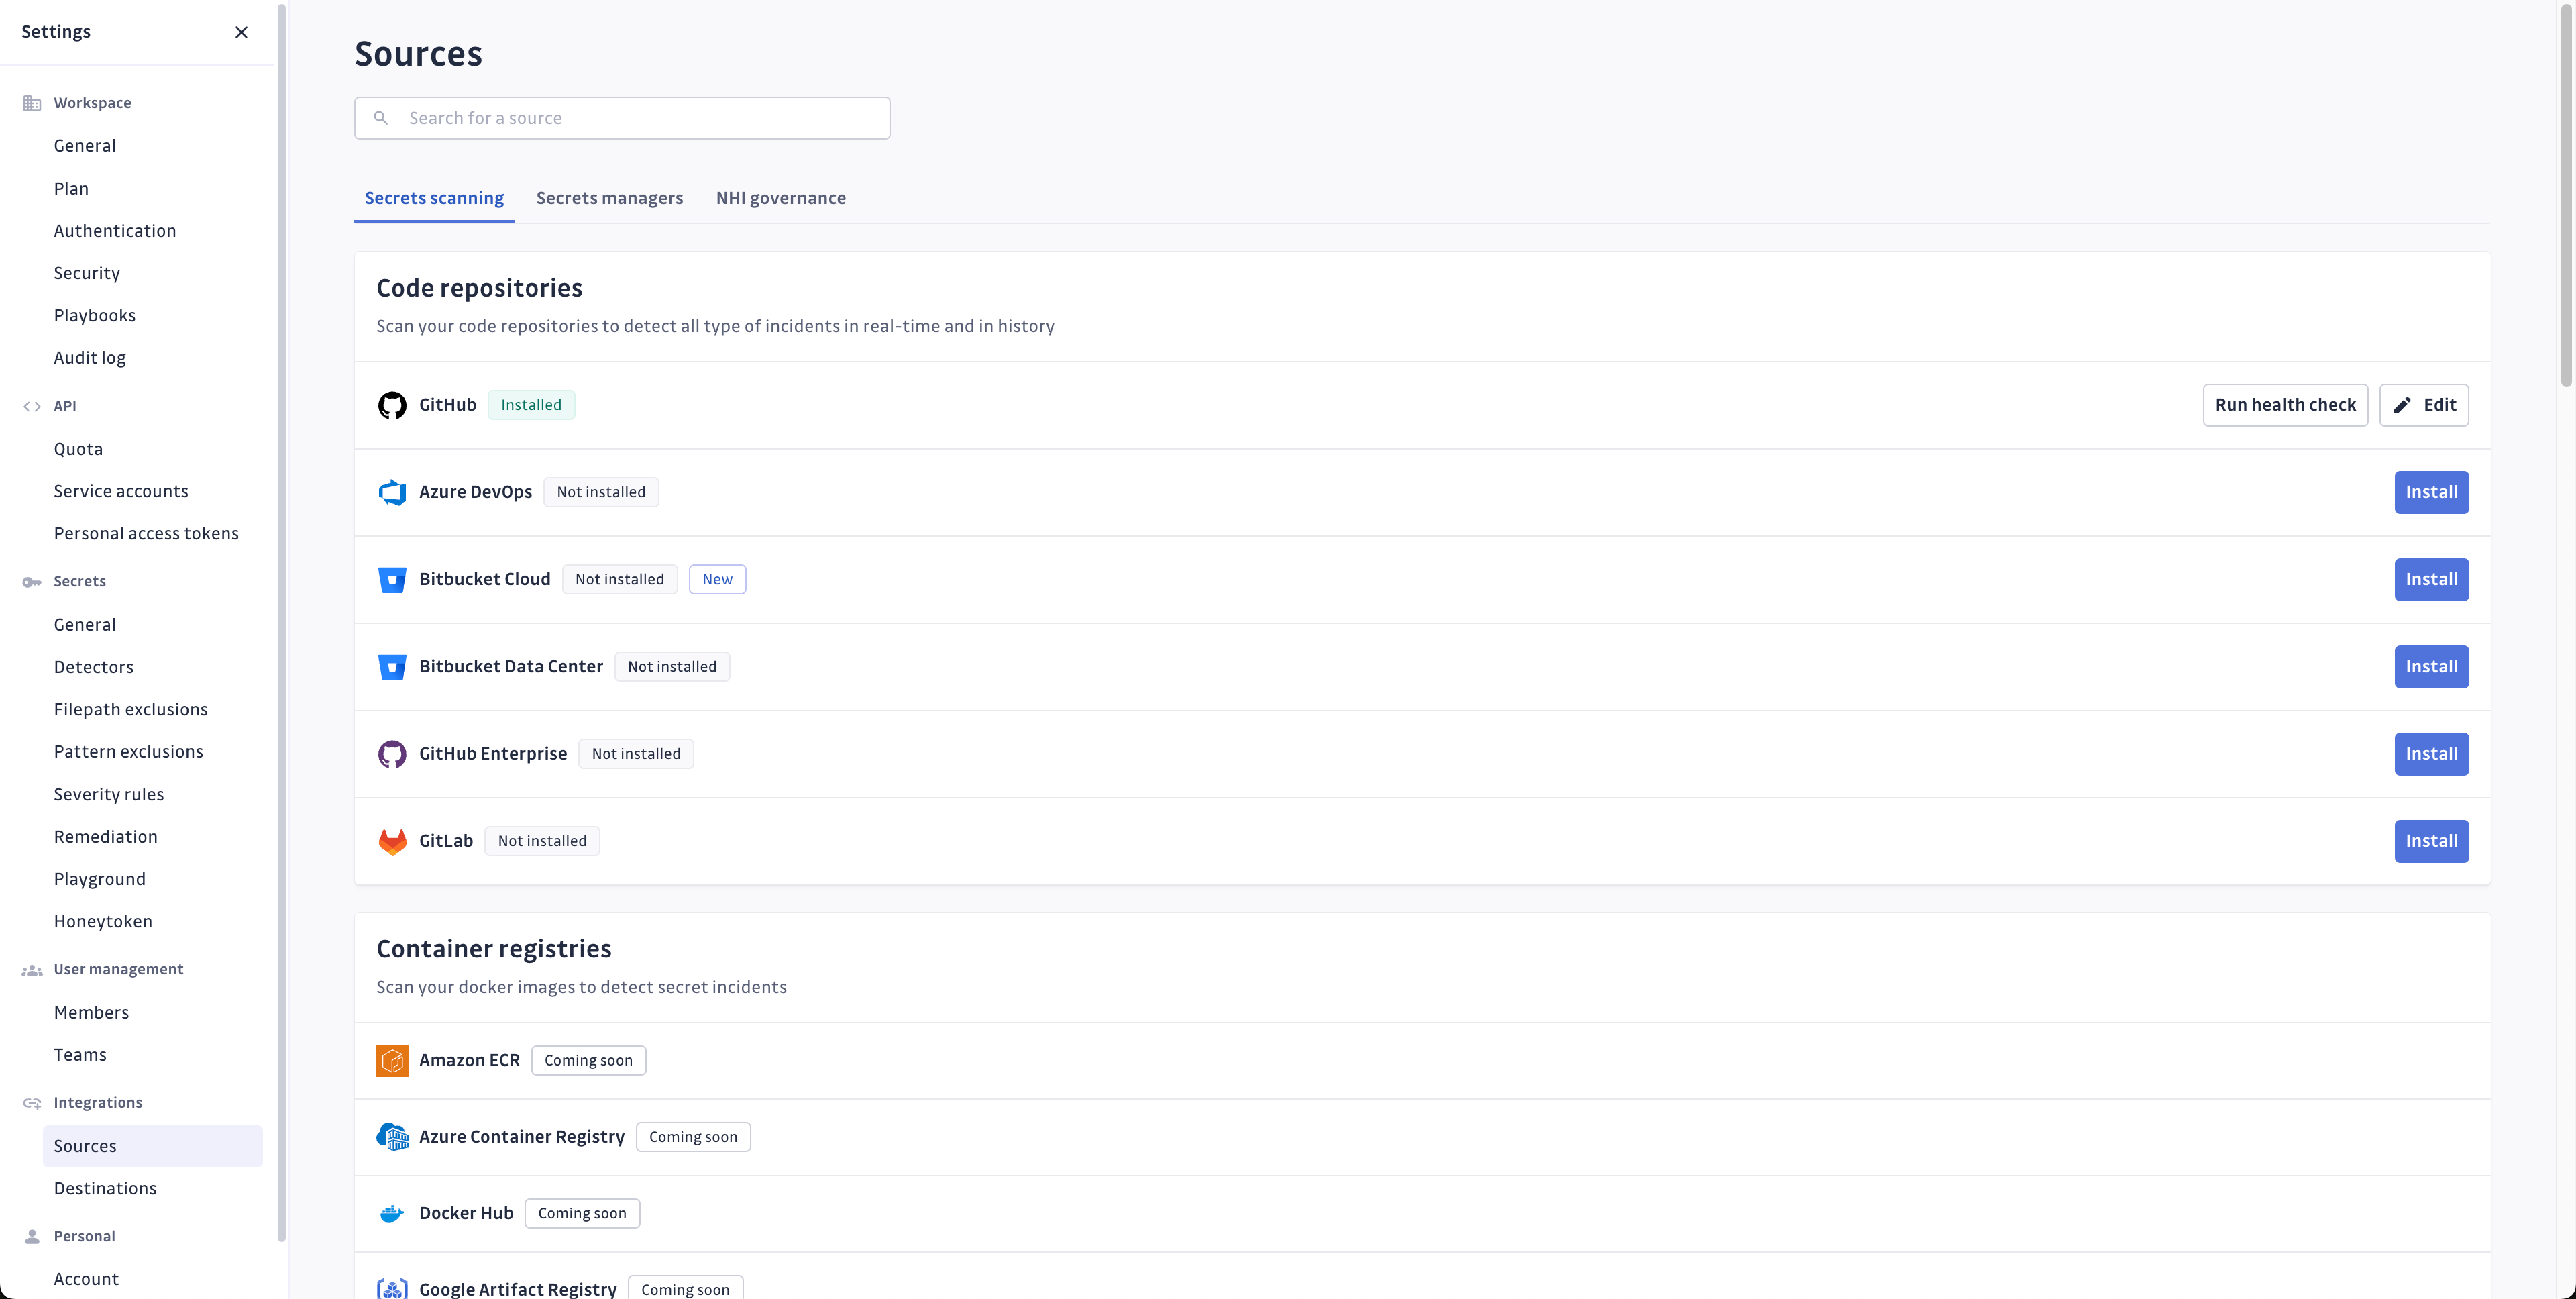2576x1299 pixels.
Task: Switch to the Secrets managers tab
Action: (609, 198)
